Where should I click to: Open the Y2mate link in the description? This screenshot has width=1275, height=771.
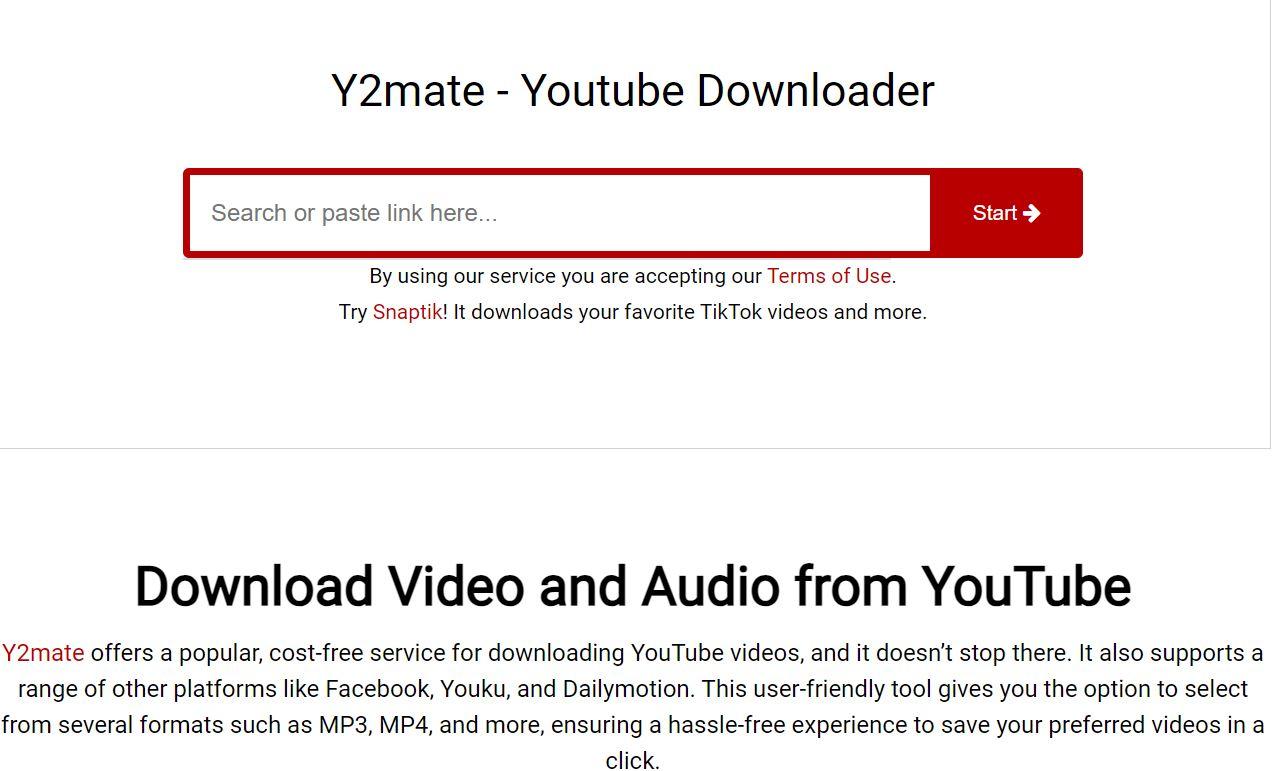(43, 653)
